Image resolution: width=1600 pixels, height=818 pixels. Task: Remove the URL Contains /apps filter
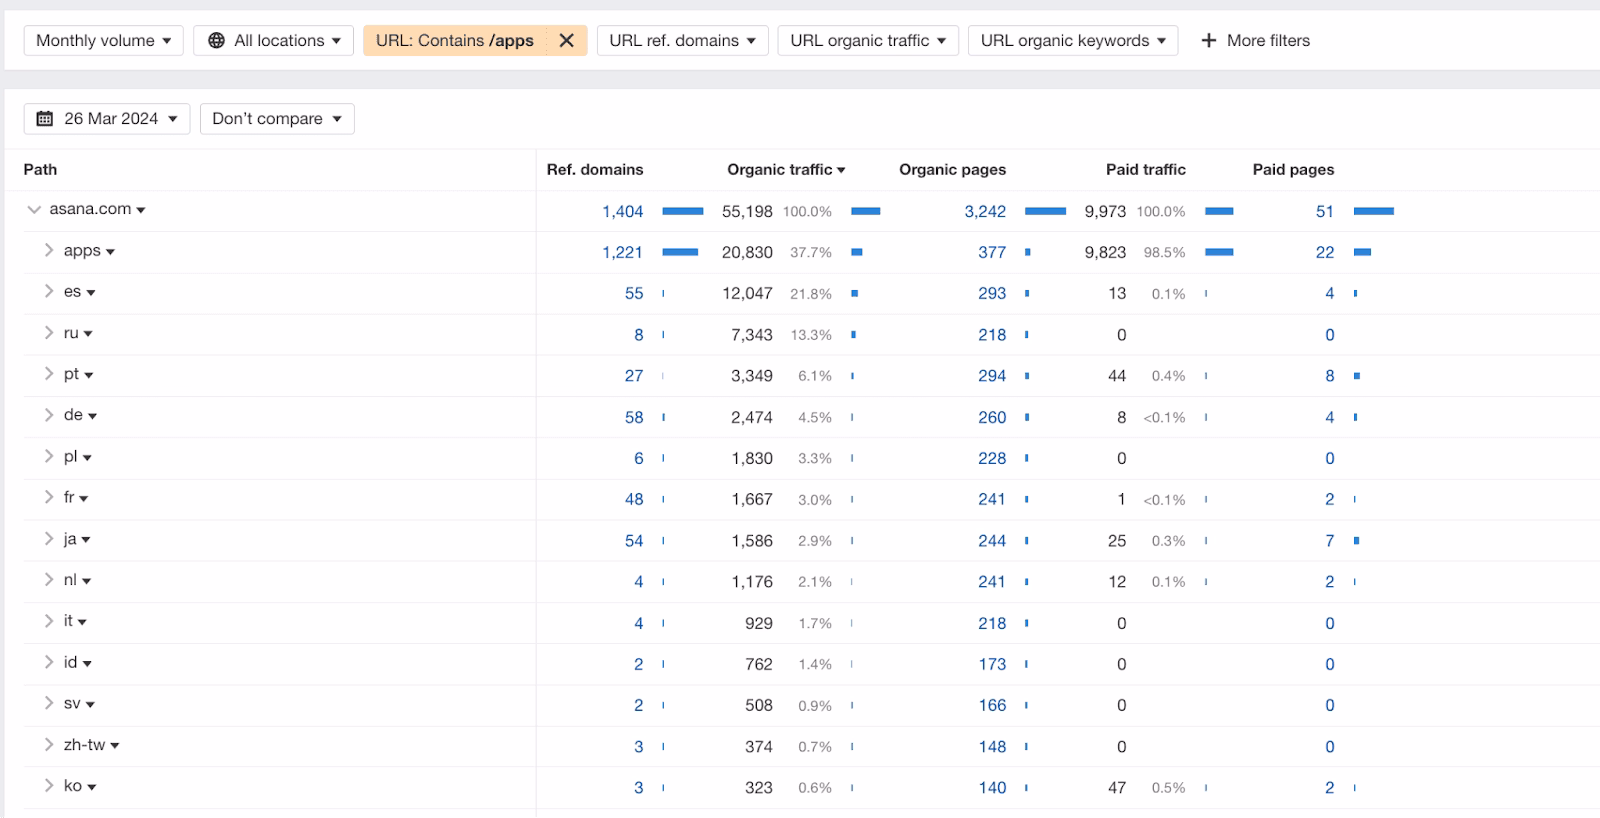[x=566, y=41]
